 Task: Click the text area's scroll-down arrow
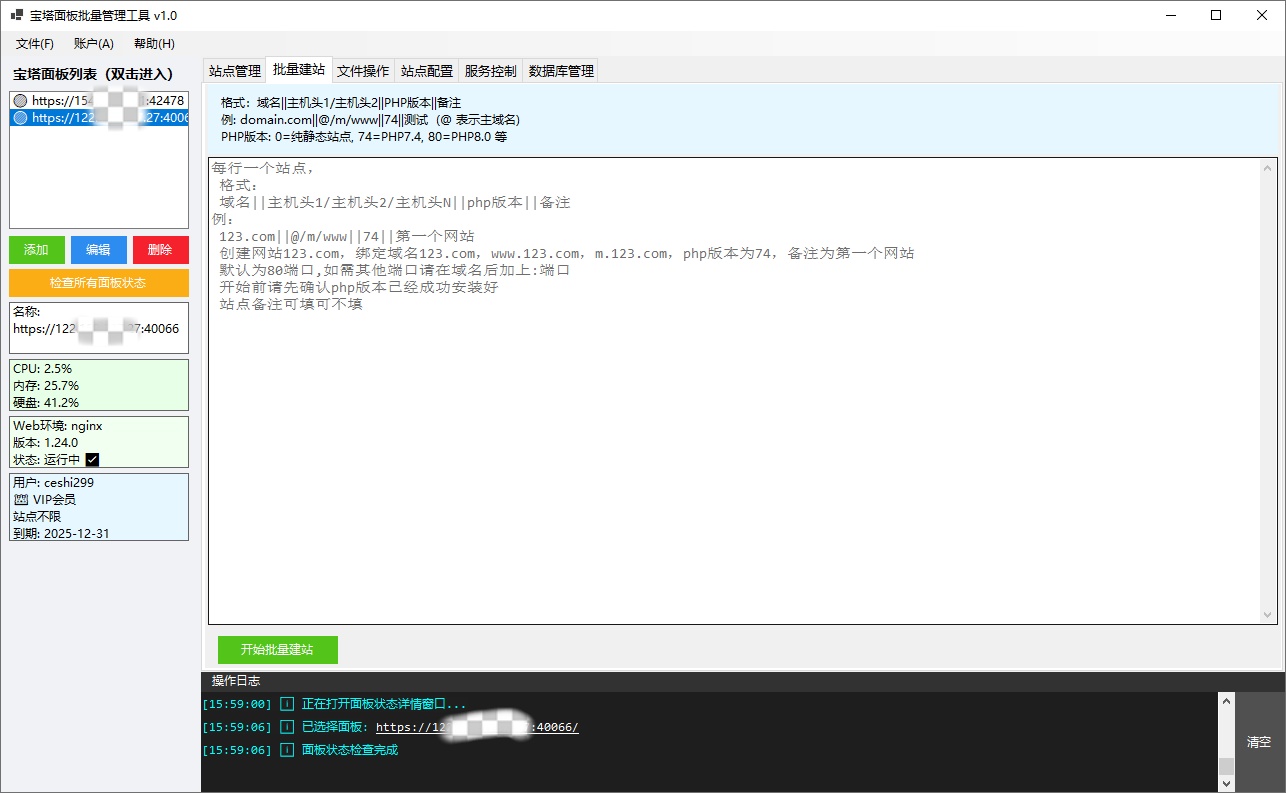pos(1268,615)
